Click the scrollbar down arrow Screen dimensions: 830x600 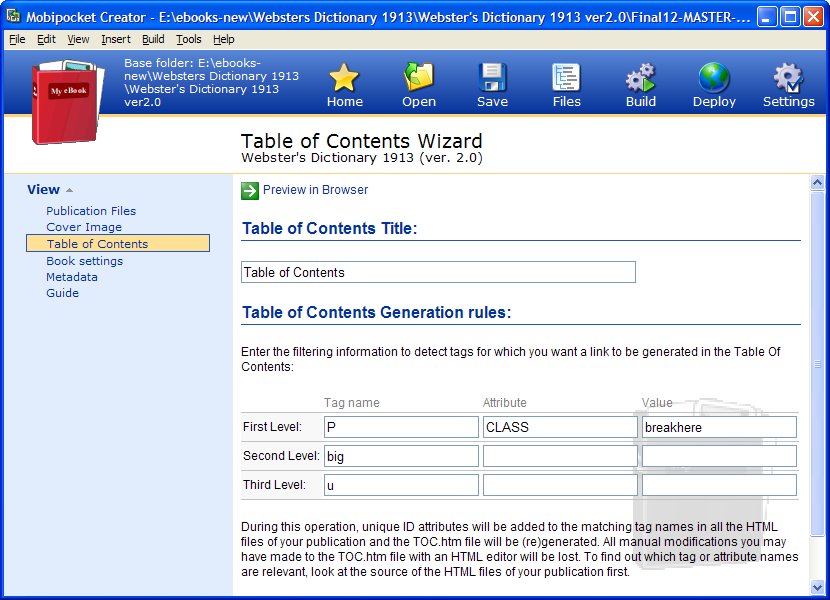(817, 588)
